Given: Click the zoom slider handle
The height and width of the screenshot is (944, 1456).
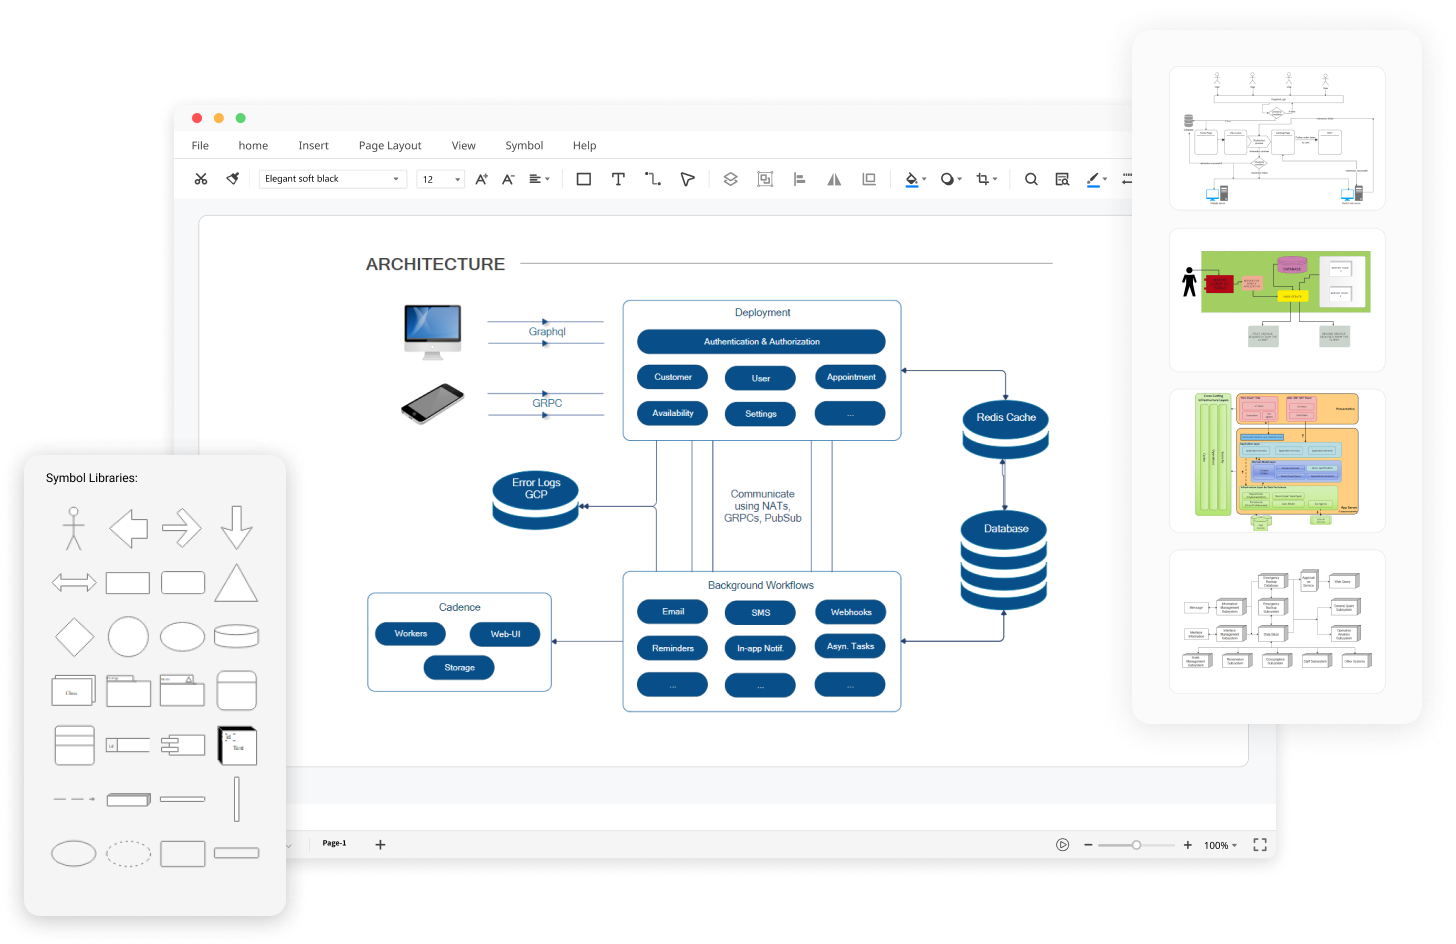Looking at the screenshot, I should [1136, 845].
